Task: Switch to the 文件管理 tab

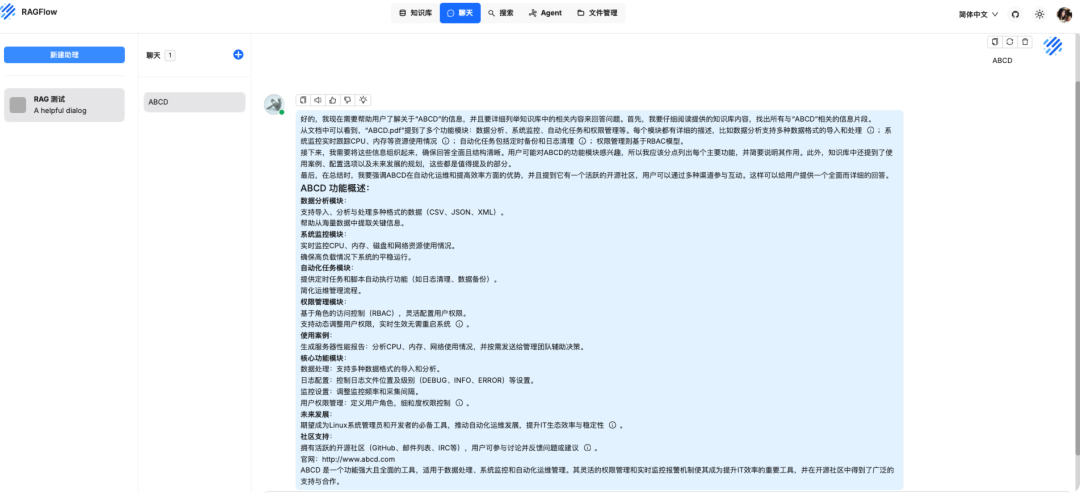Action: click(597, 13)
